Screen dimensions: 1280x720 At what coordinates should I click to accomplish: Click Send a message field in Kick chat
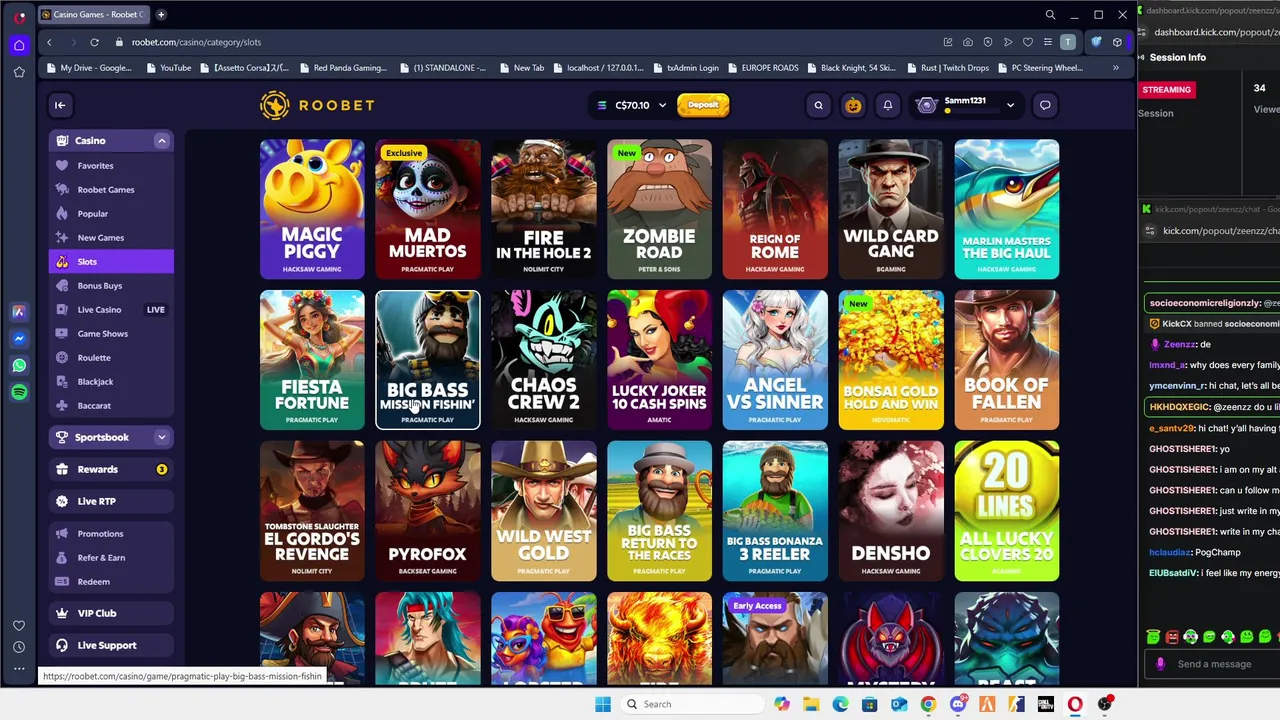1214,664
